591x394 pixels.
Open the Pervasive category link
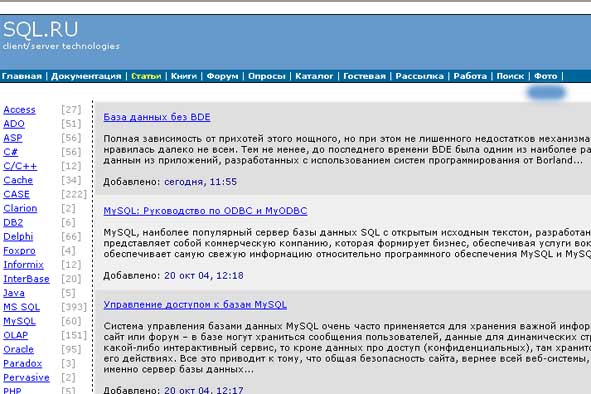click(x=26, y=377)
